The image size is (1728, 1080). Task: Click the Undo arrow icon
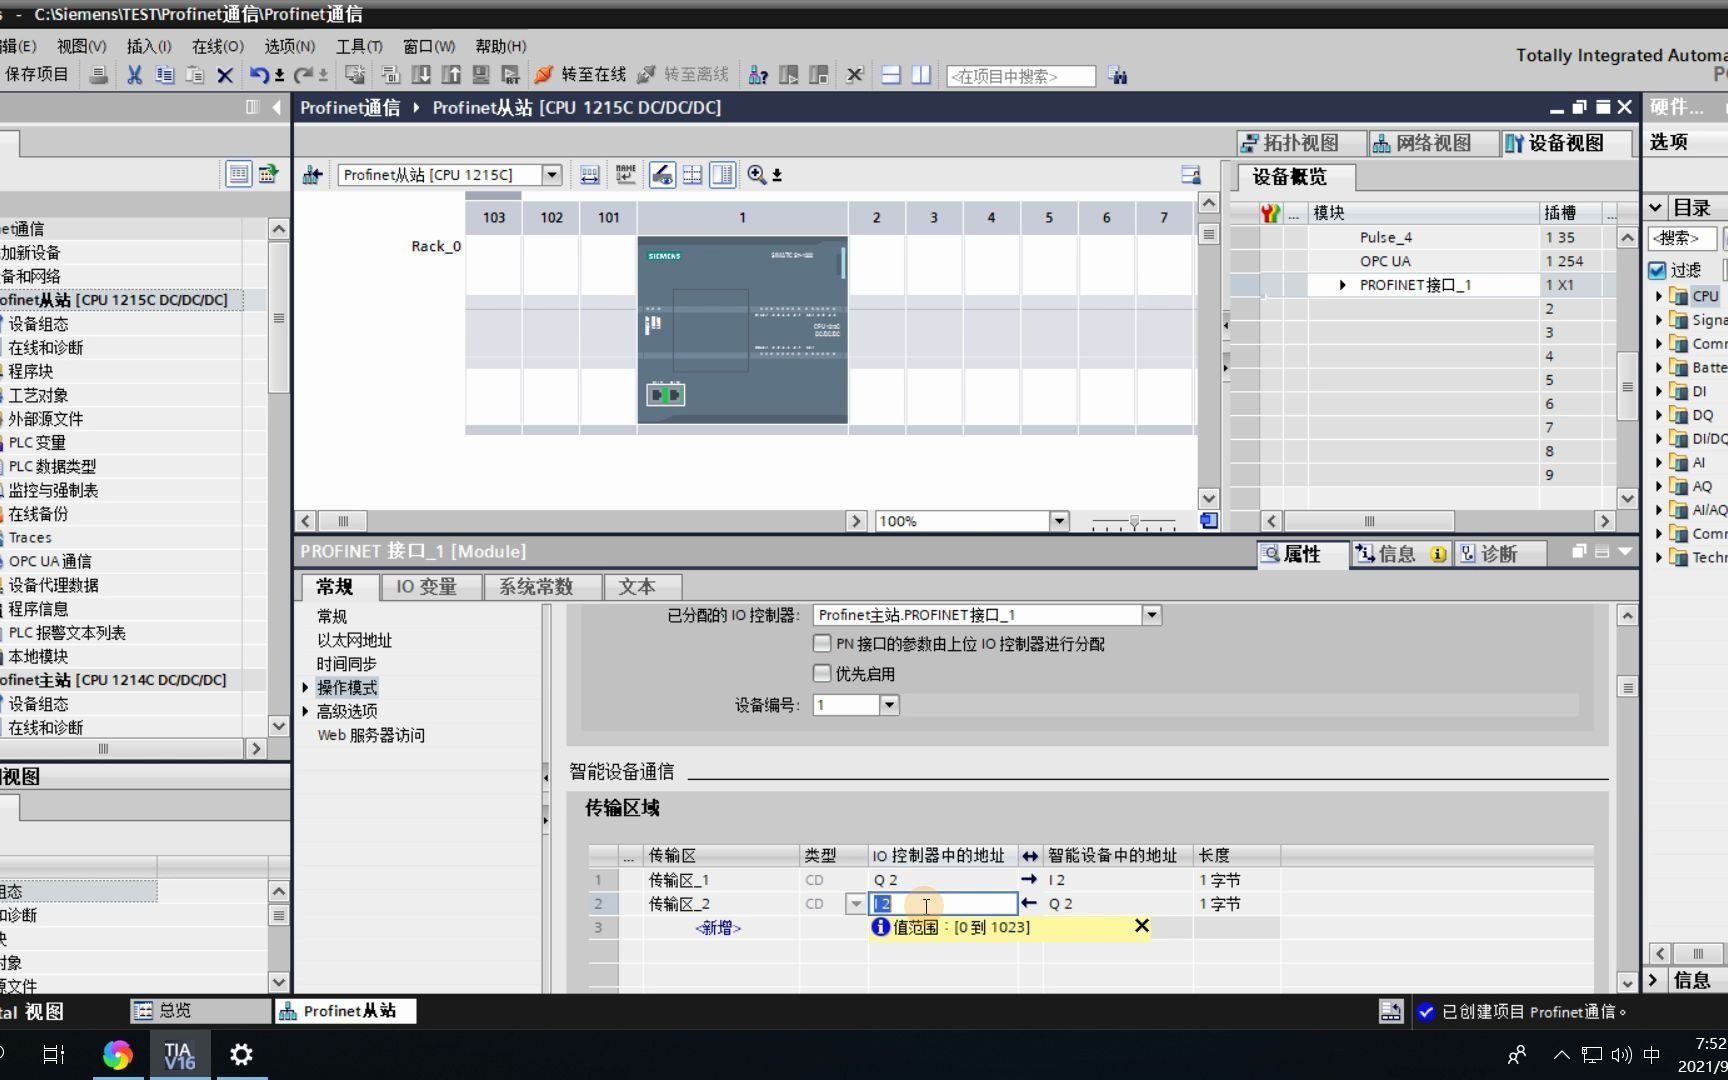tap(258, 74)
